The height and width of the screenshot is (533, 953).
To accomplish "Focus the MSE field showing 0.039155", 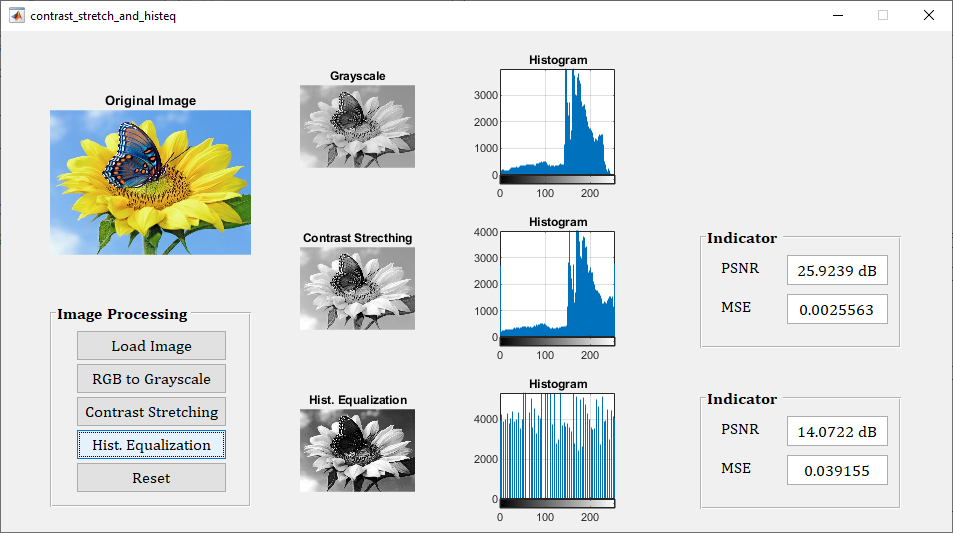I will click(837, 470).
